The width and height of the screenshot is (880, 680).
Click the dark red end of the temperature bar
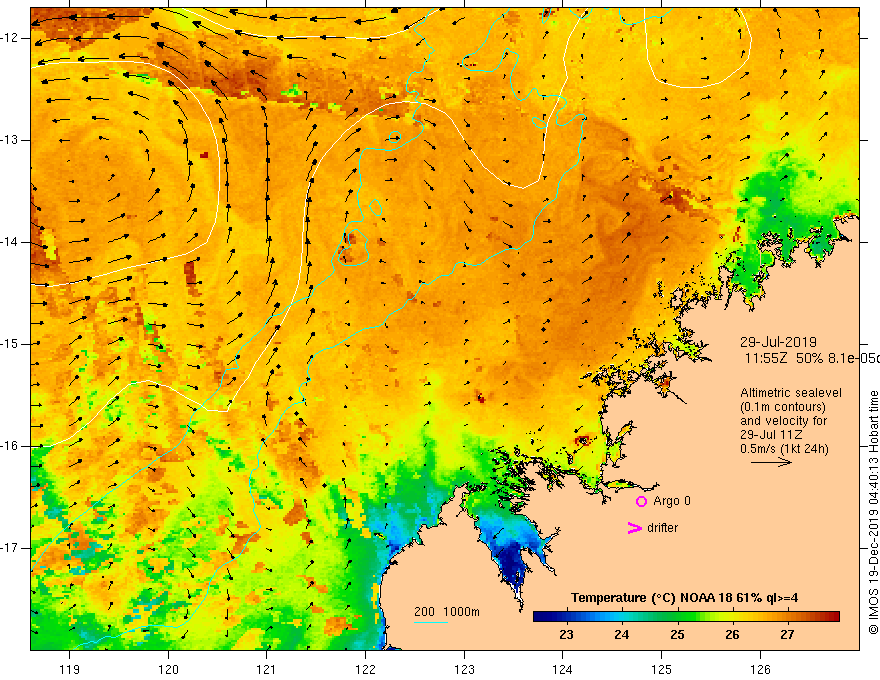(x=833, y=617)
